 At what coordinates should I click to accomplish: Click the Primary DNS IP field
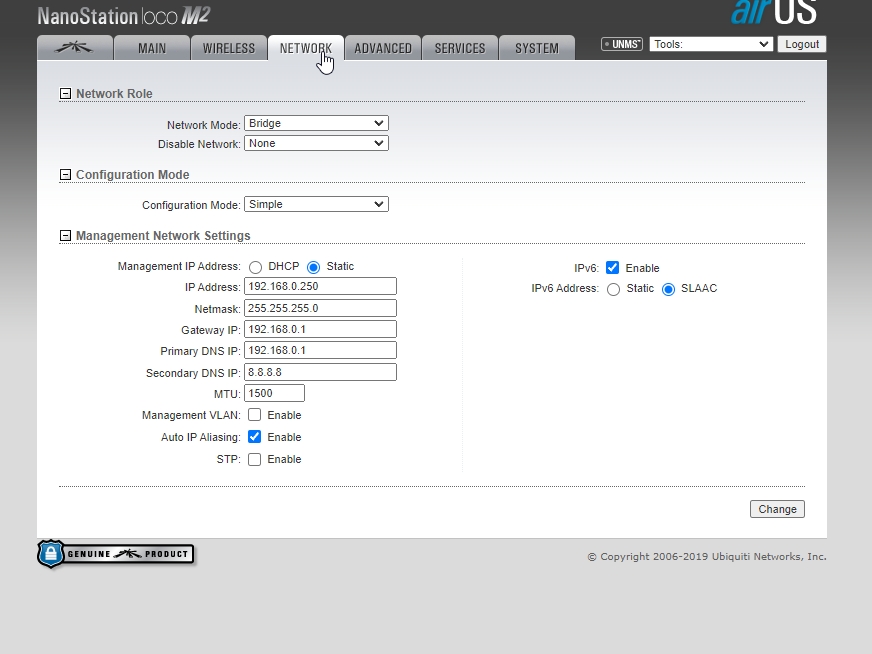[x=320, y=350]
